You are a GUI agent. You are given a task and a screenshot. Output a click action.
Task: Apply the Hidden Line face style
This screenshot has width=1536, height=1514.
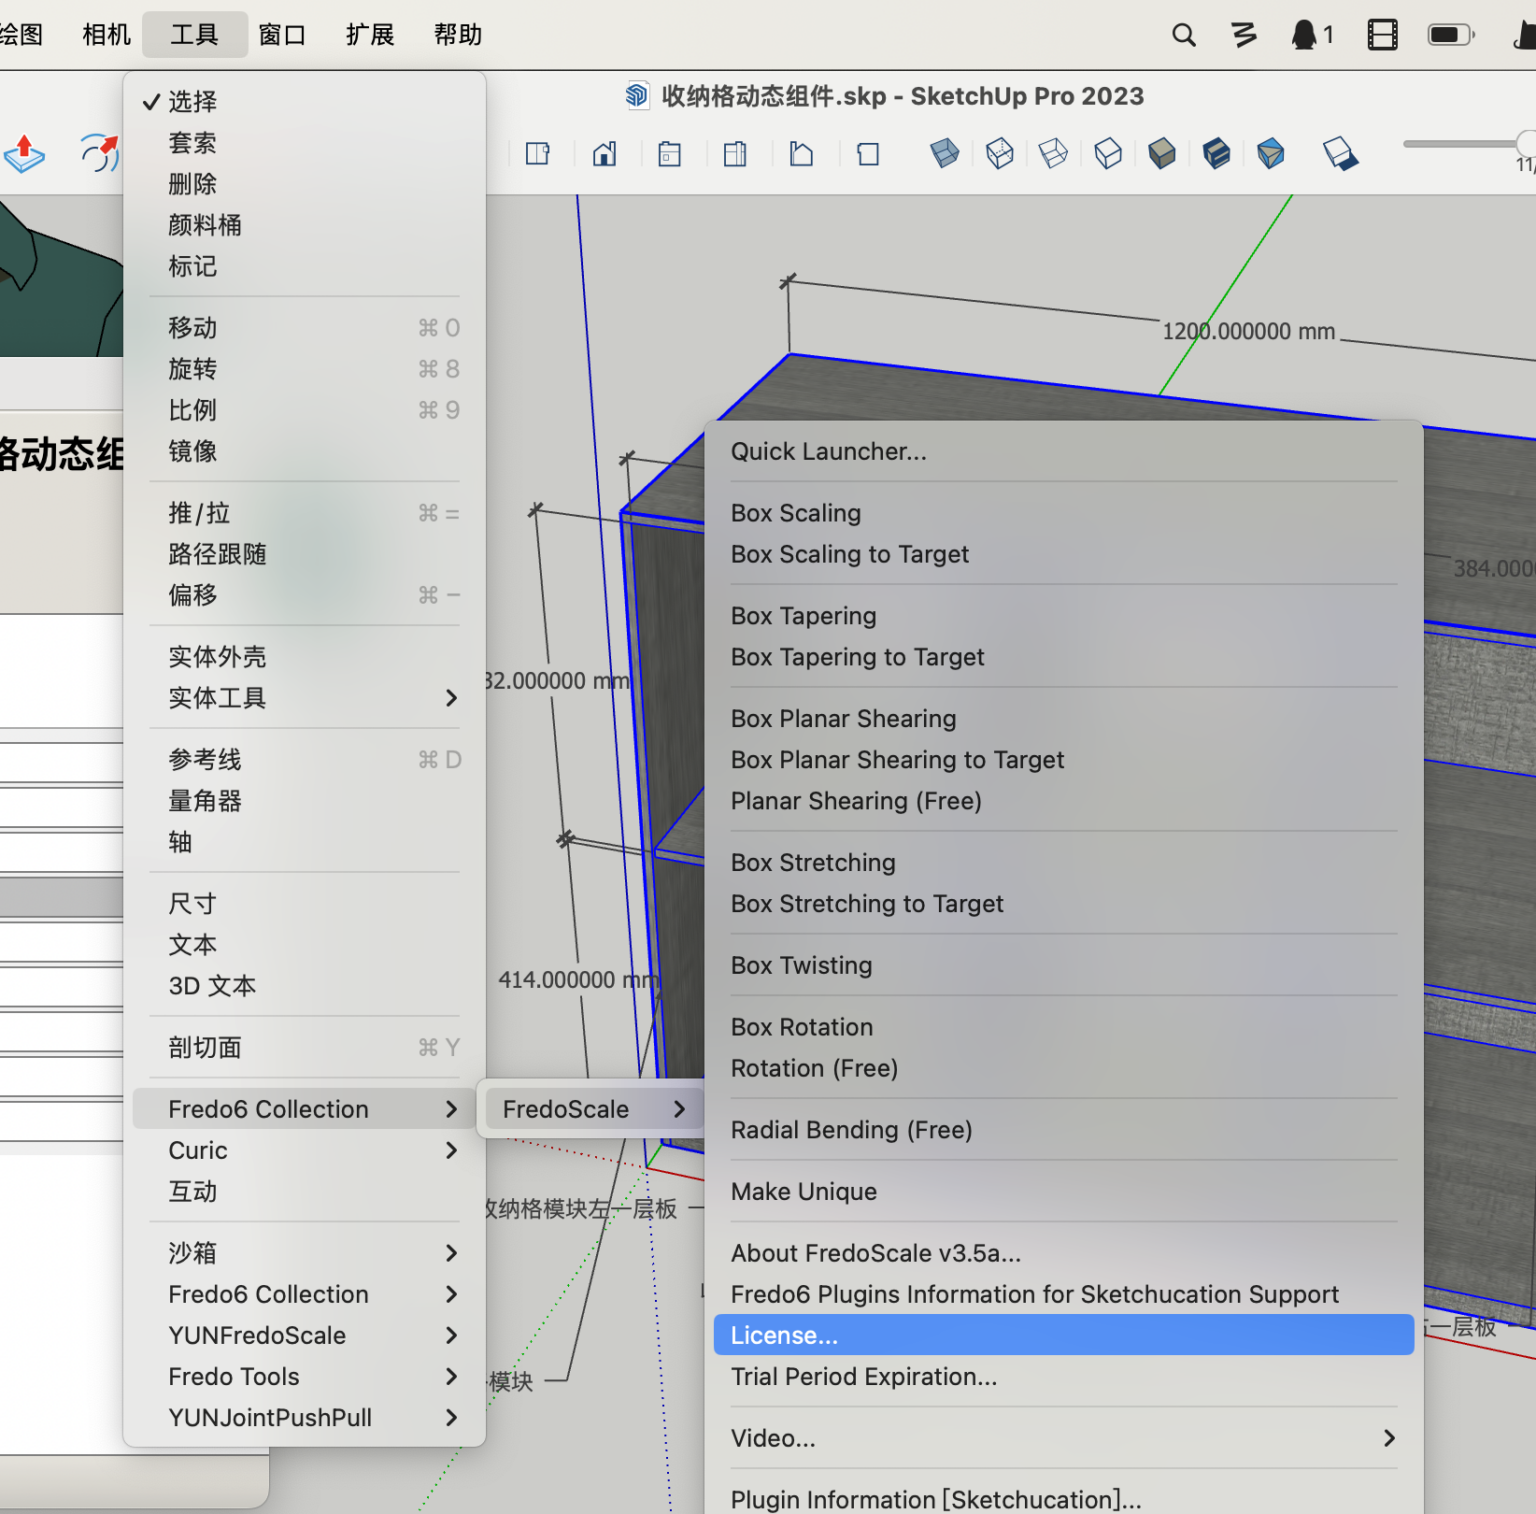pyautogui.click(x=1108, y=154)
